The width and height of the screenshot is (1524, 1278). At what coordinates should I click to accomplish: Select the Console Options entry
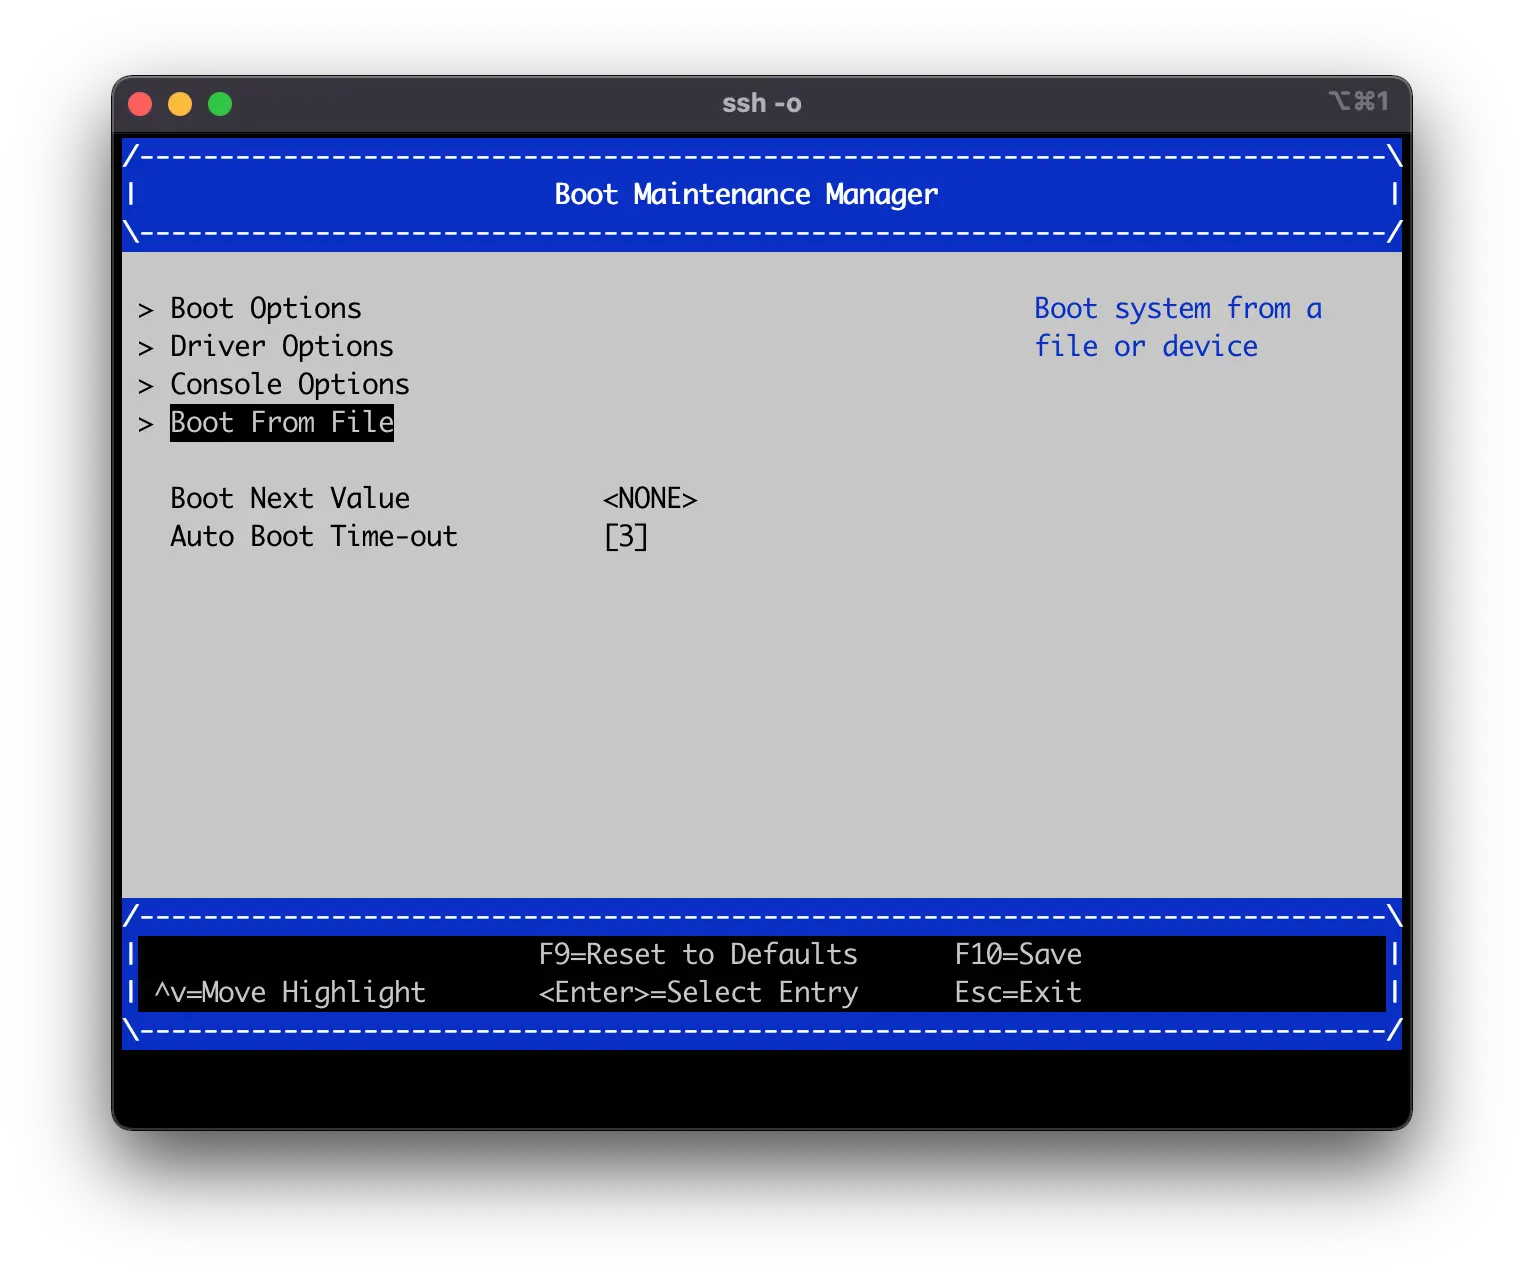(x=290, y=385)
